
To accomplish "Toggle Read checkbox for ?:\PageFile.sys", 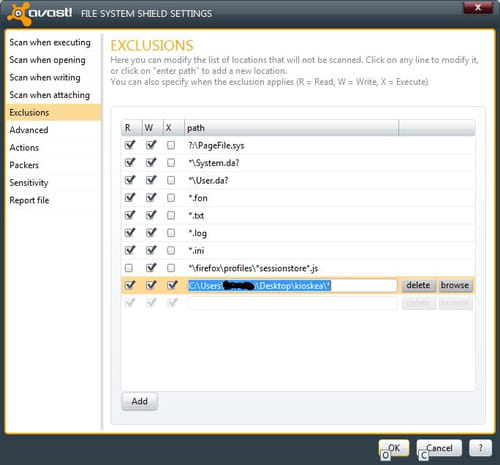I will click(130, 145).
